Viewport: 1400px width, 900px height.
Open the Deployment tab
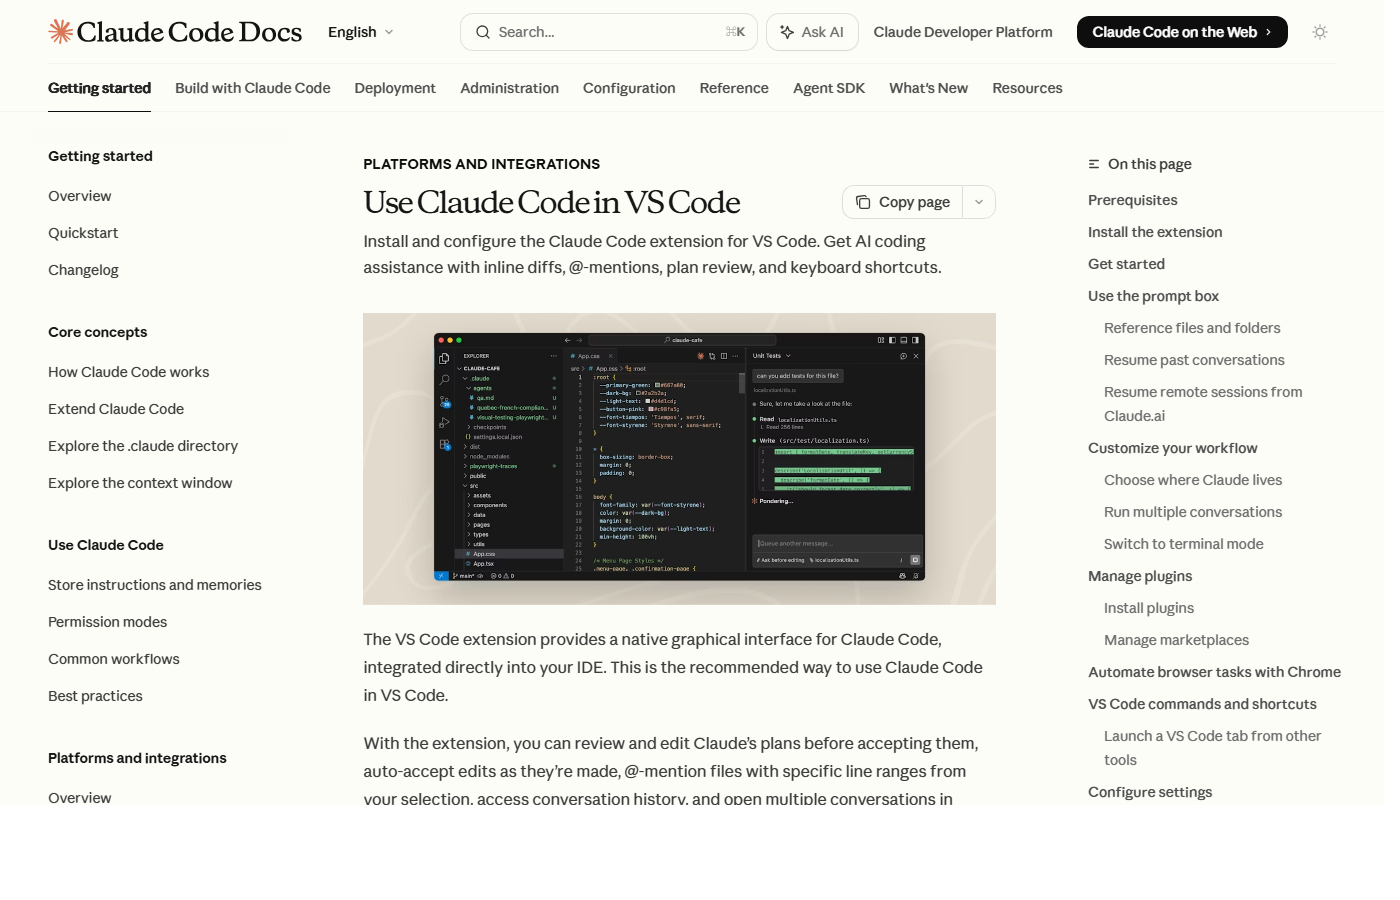click(x=395, y=88)
